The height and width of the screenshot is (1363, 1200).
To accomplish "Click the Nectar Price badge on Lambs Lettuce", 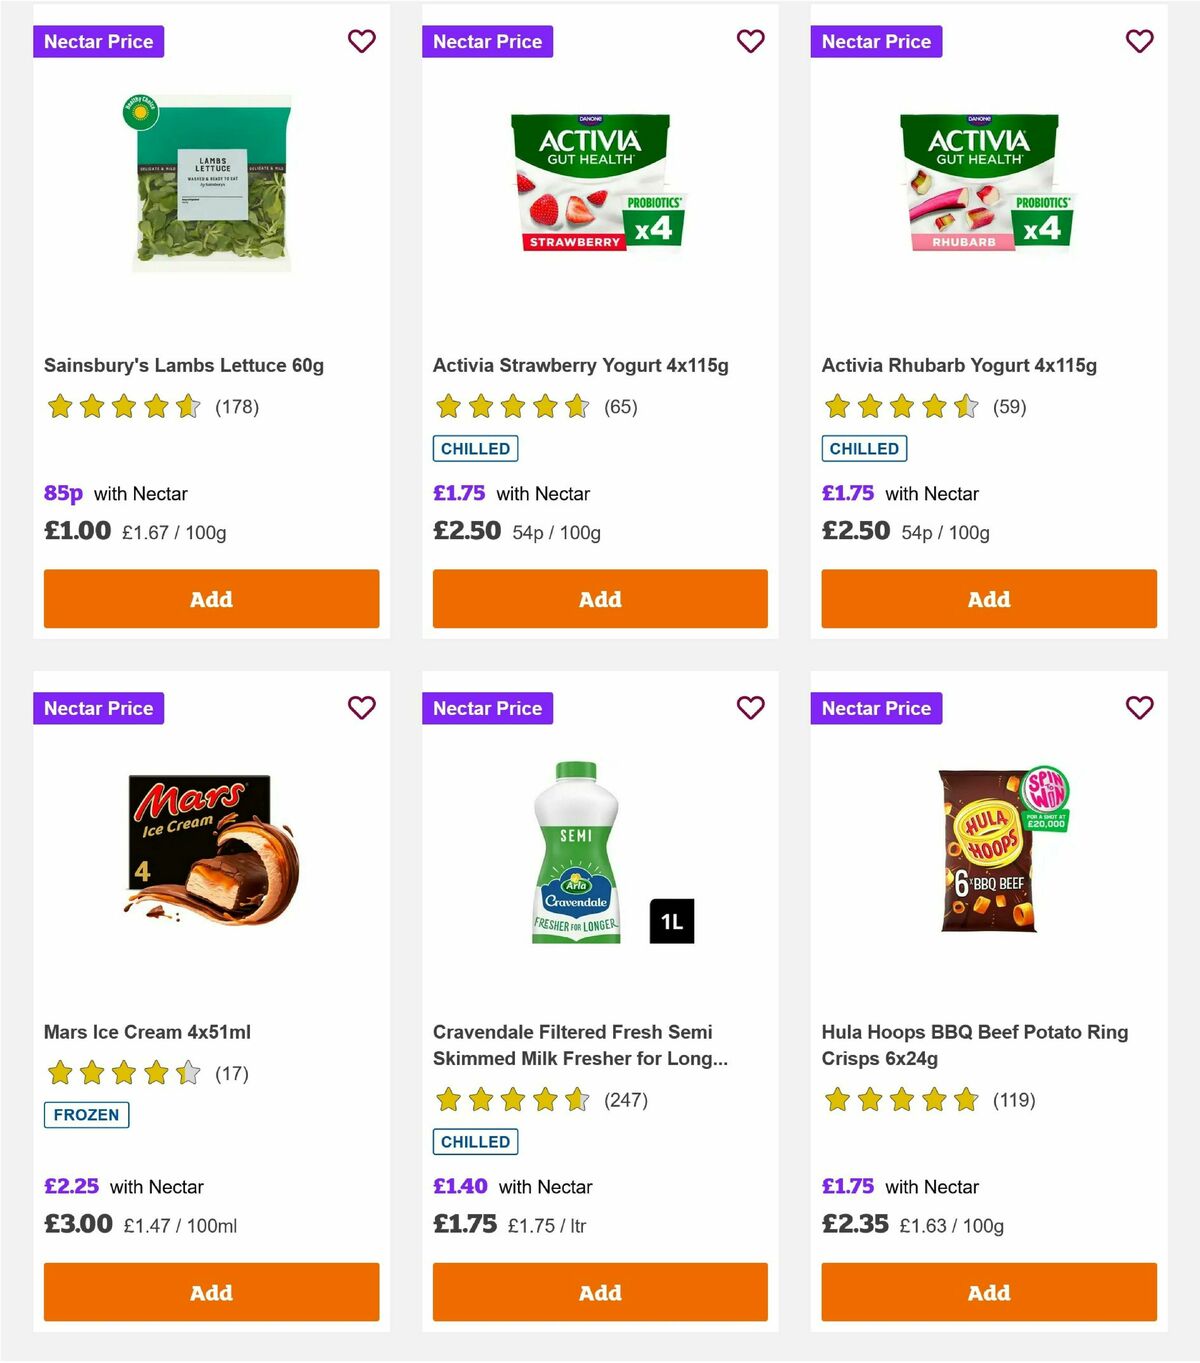I will point(99,41).
